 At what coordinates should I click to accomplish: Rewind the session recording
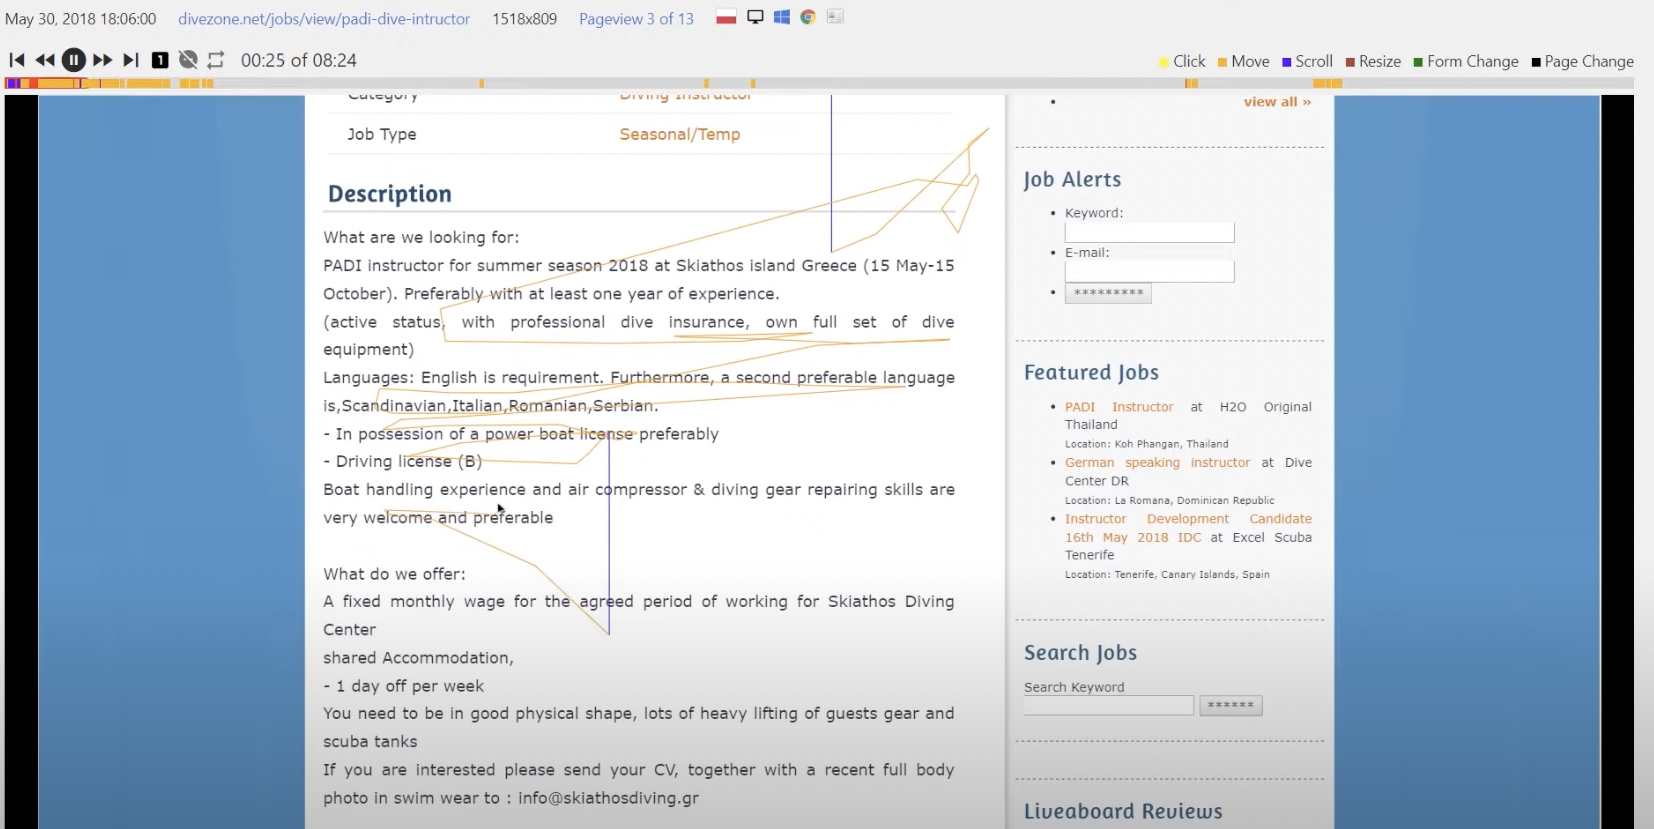coord(45,60)
